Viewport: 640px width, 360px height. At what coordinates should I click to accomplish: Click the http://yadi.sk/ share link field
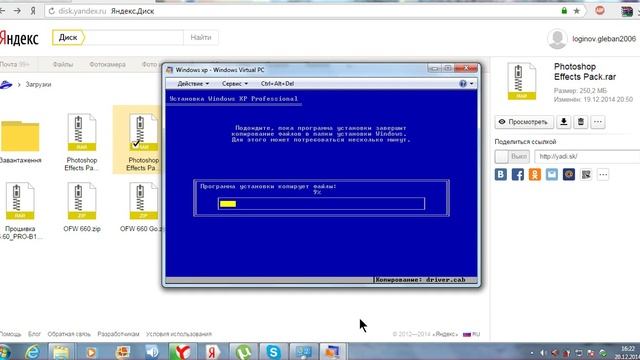pos(587,156)
